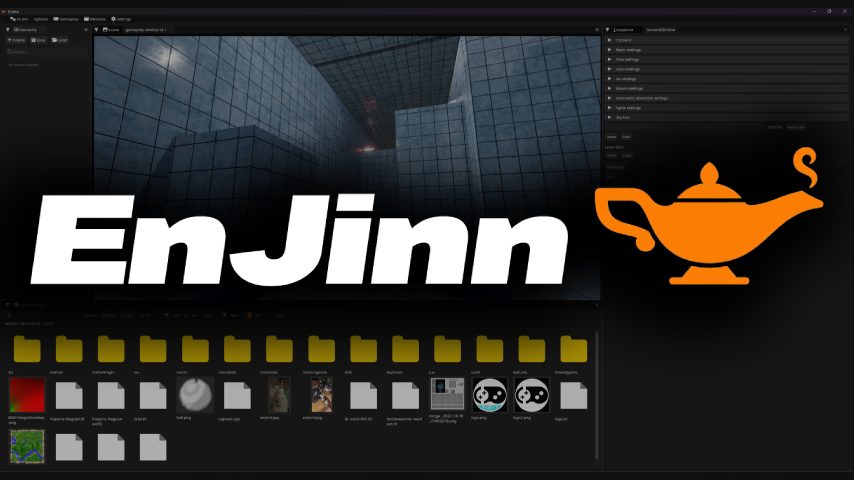This screenshot has width=854, height=480.
Task: Open the hollowknight folder
Action: 111,349
